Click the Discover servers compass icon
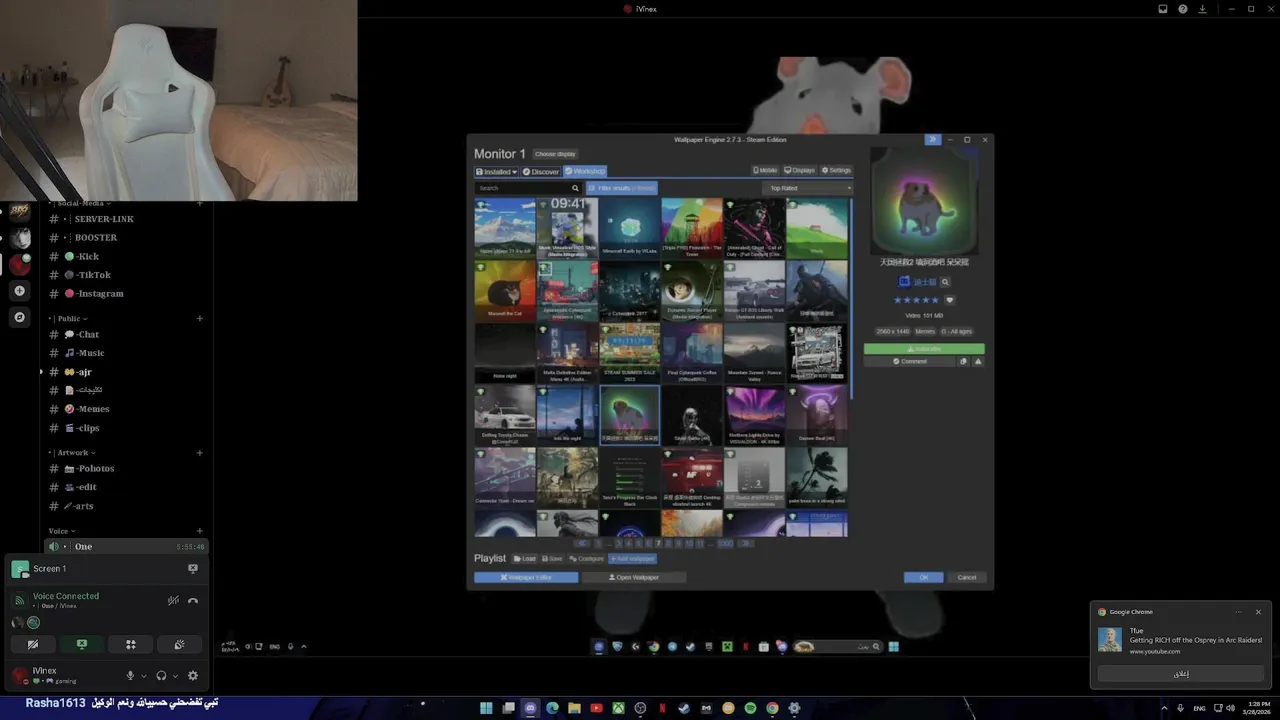Image resolution: width=1280 pixels, height=720 pixels. 19,317
